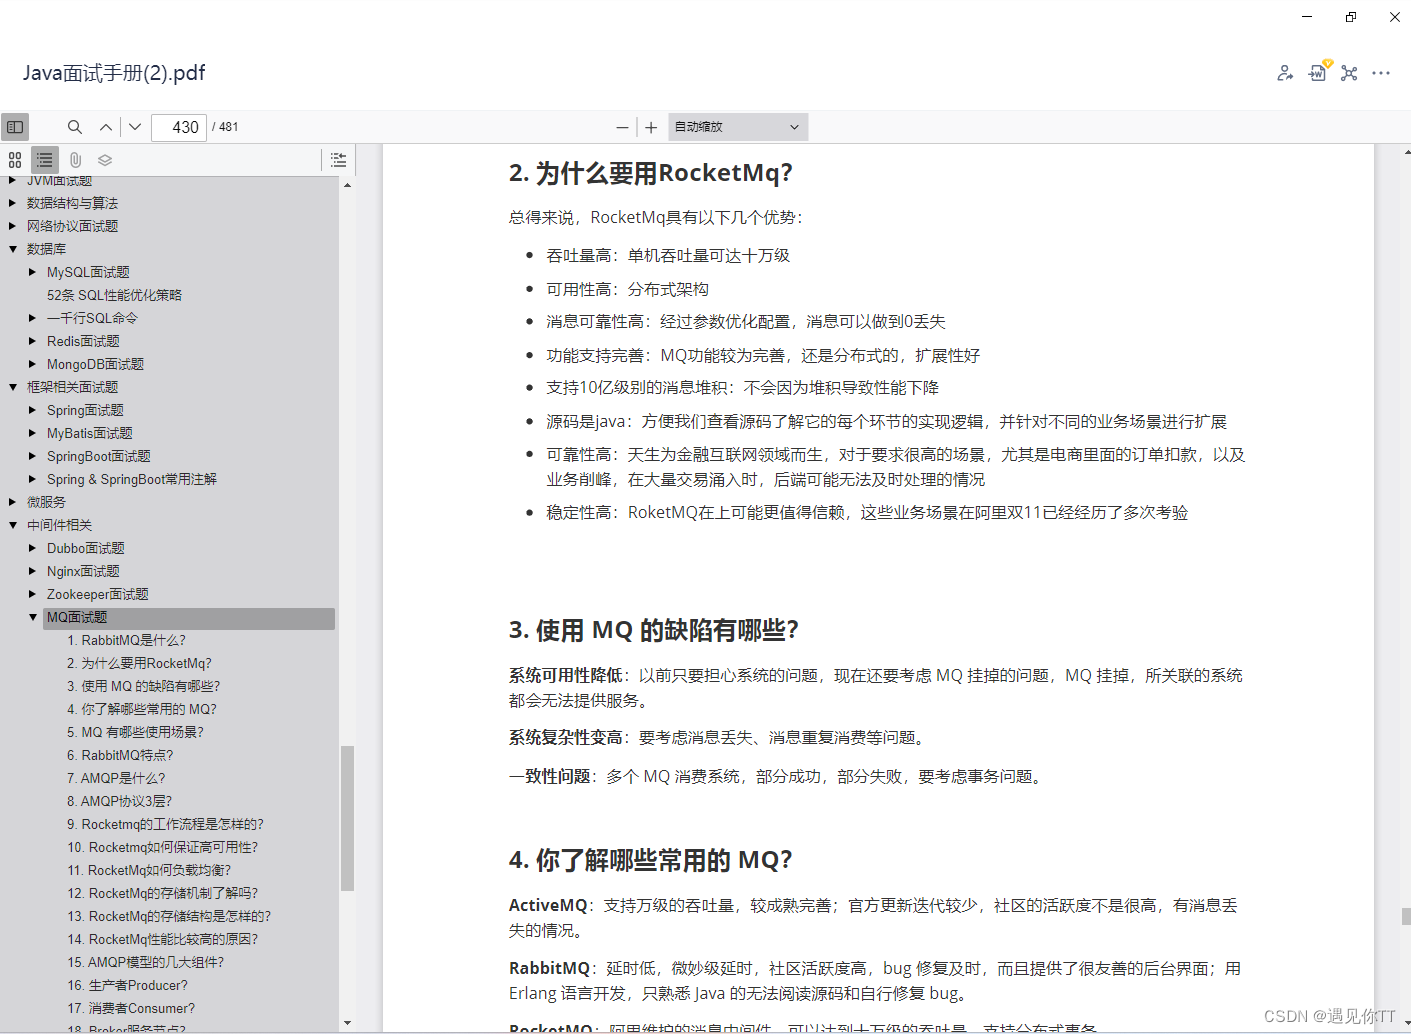The image size is (1411, 1034).
Task: Show attachments paperclip icon
Action: (x=75, y=160)
